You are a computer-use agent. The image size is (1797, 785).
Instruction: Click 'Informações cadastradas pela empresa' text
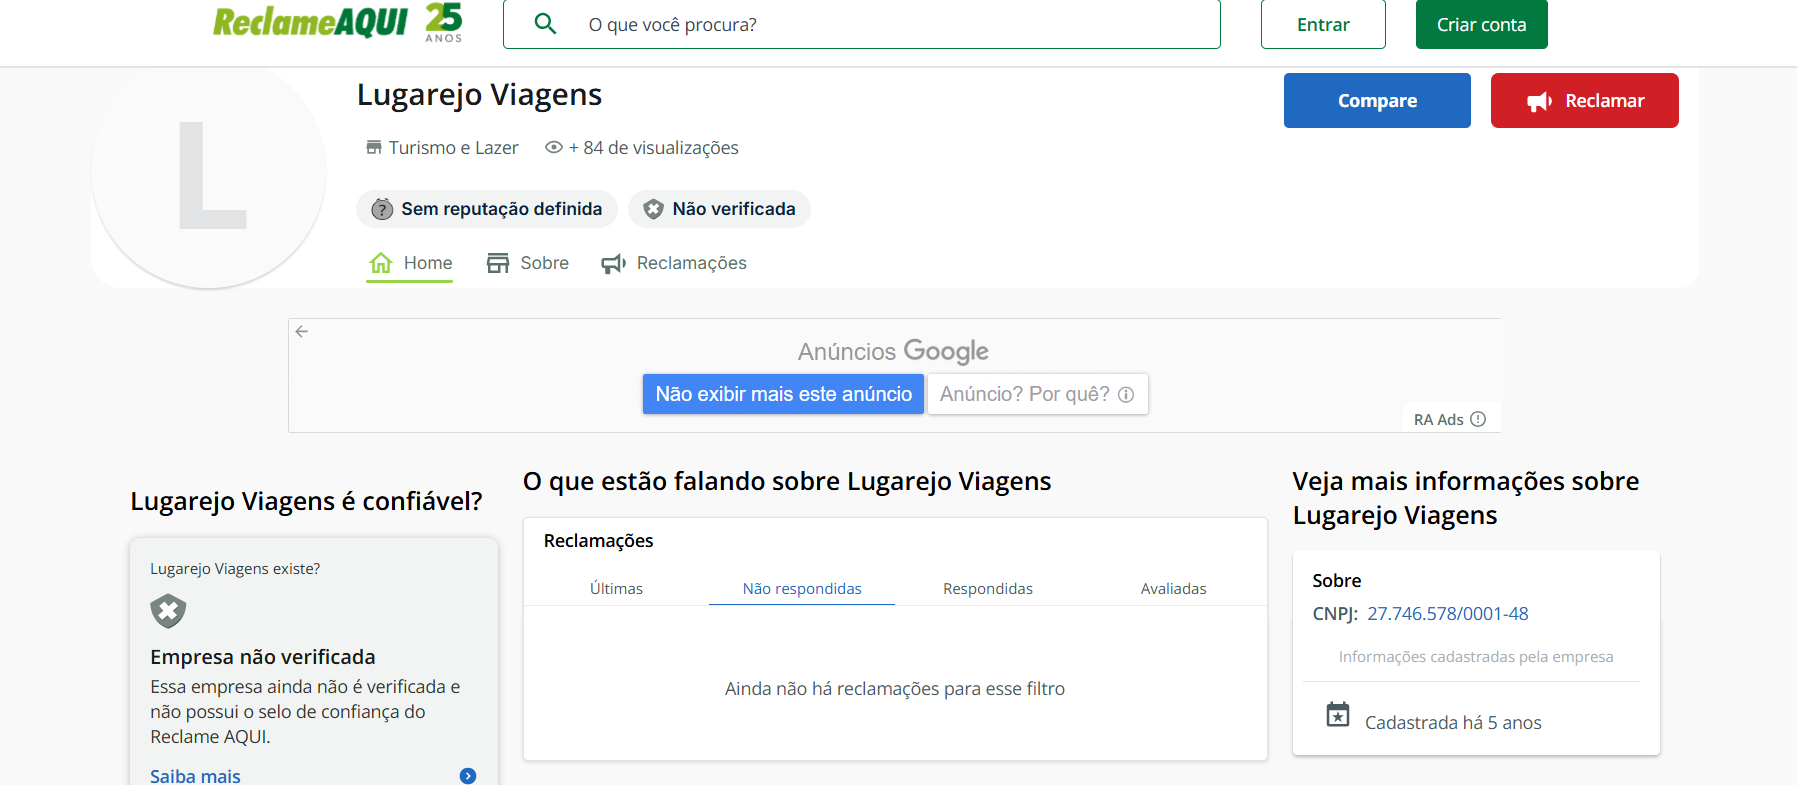1476,657
